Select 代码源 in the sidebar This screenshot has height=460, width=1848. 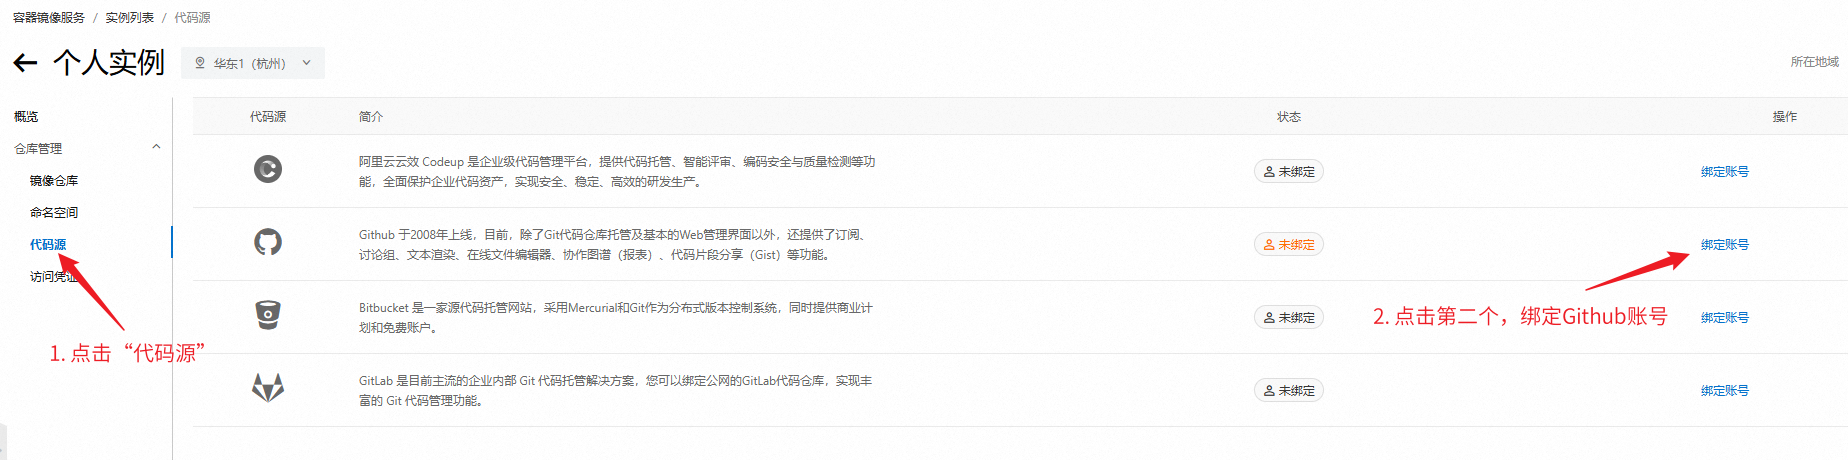click(x=48, y=245)
